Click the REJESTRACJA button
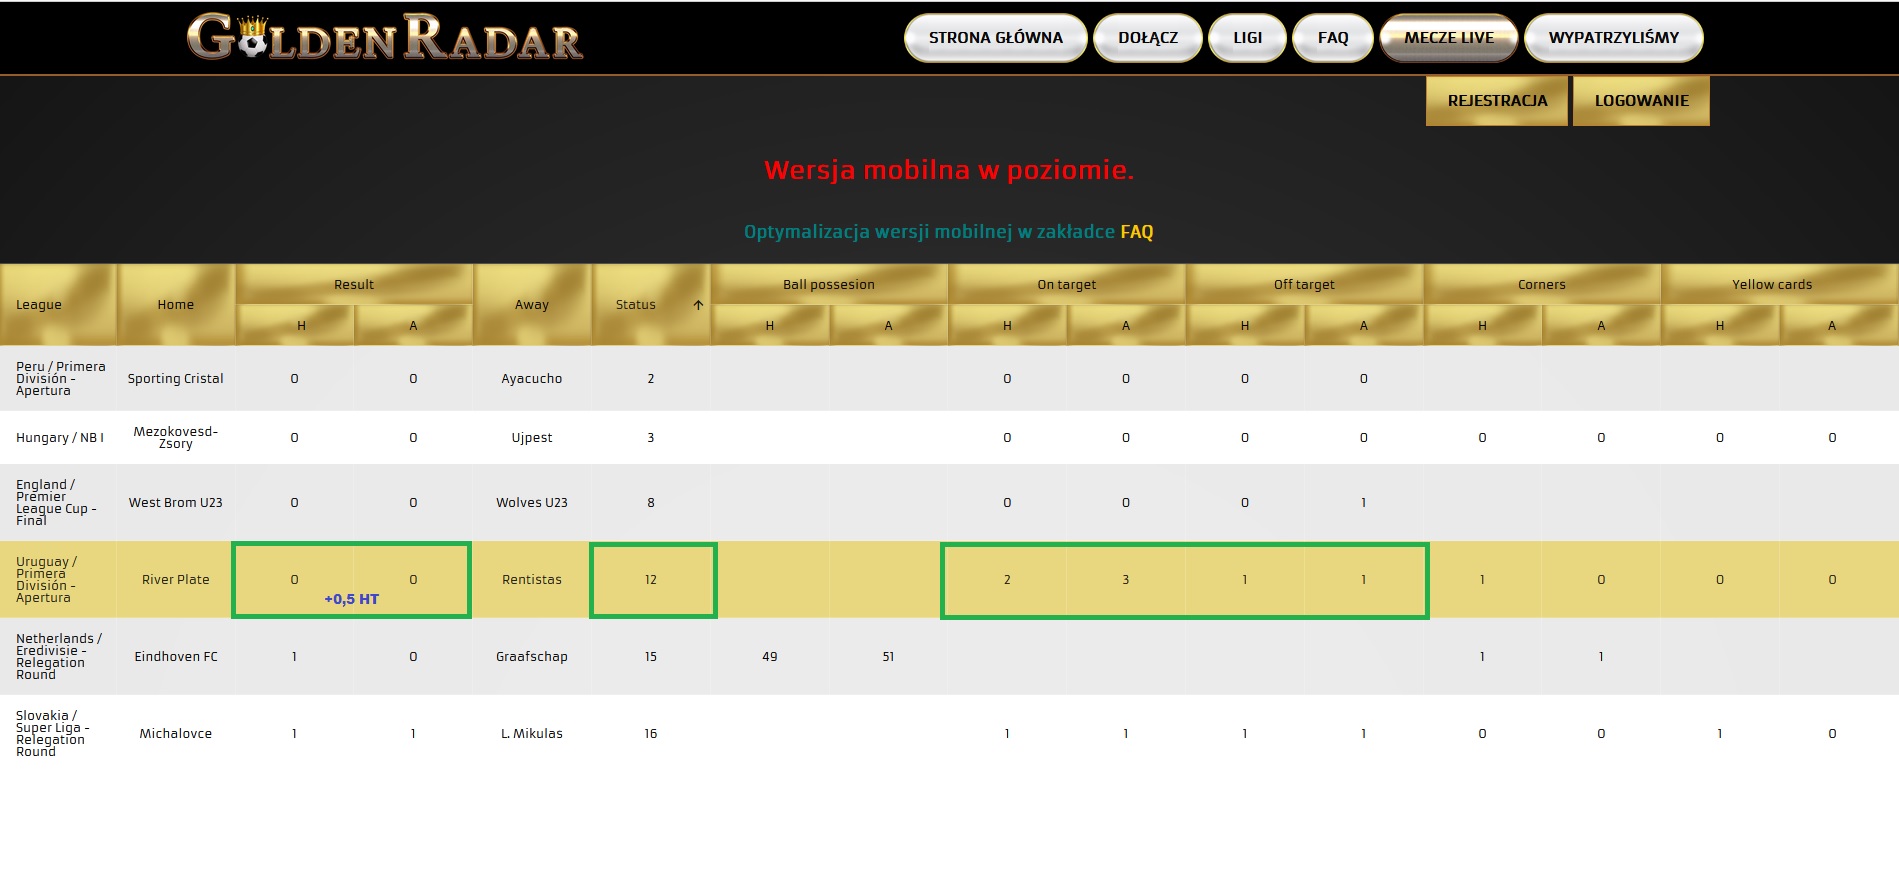The width and height of the screenshot is (1899, 878). point(1497,101)
